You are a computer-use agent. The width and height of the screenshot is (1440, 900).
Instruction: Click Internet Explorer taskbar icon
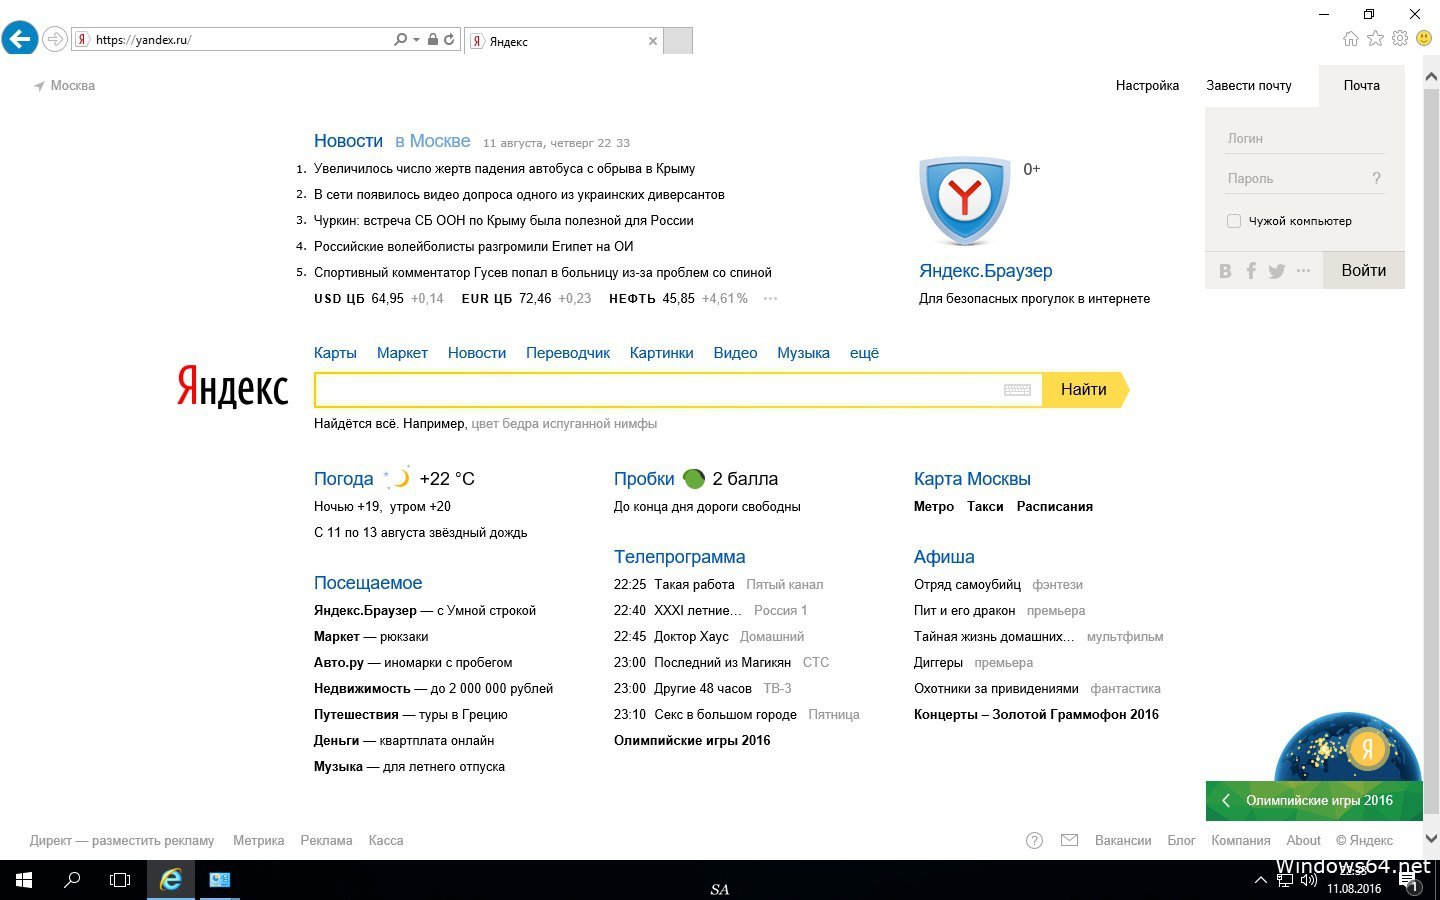coord(171,880)
